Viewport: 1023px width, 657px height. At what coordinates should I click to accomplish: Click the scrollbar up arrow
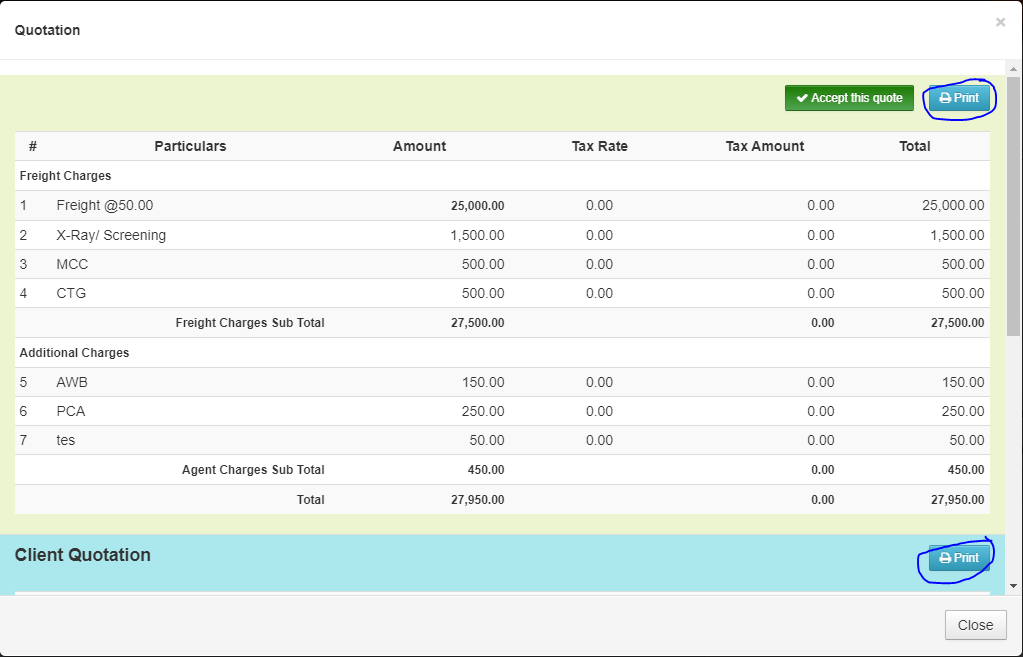pyautogui.click(x=1014, y=68)
